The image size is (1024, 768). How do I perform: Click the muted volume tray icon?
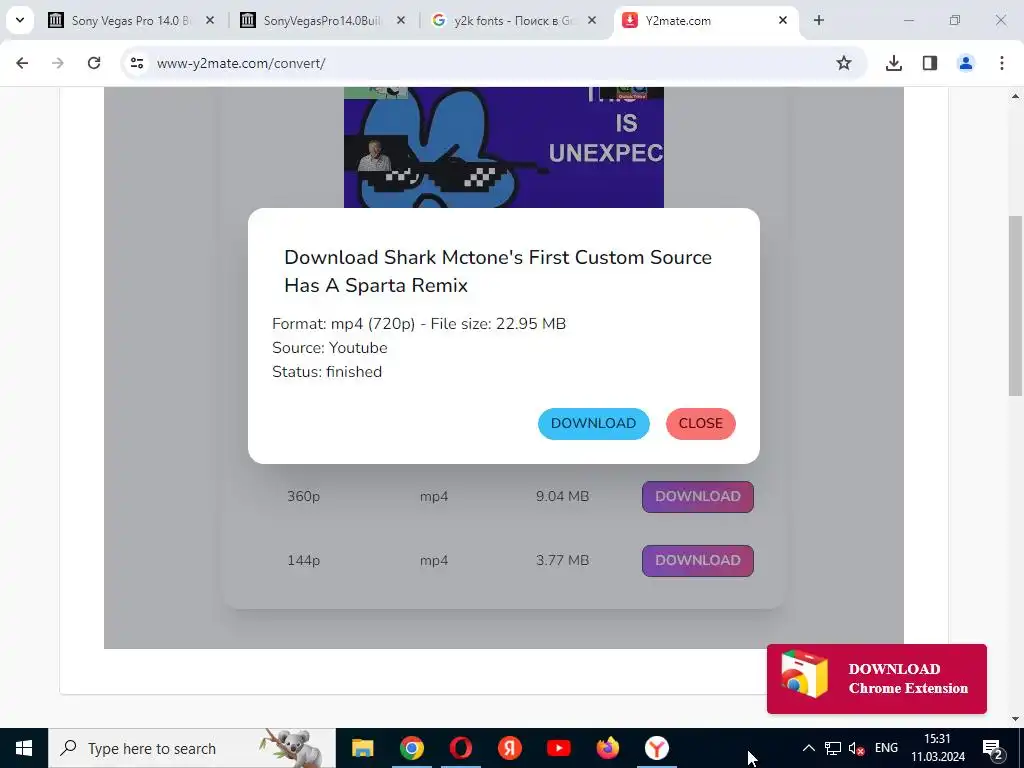point(857,748)
